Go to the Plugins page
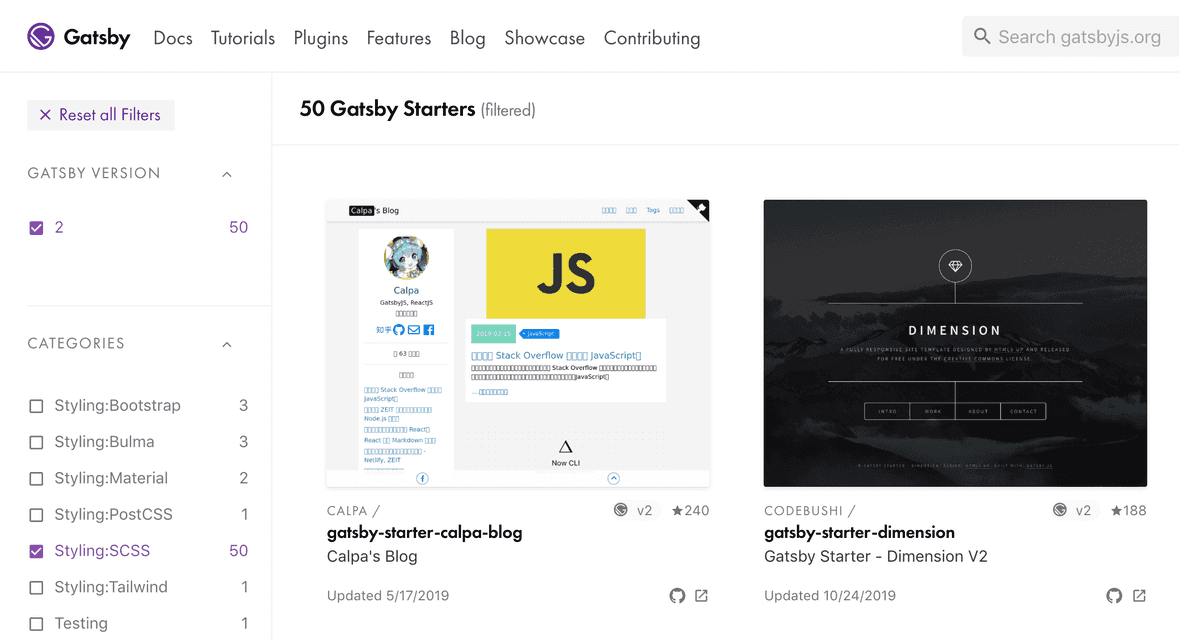Screen dimensions: 1179x640 tap(320, 38)
